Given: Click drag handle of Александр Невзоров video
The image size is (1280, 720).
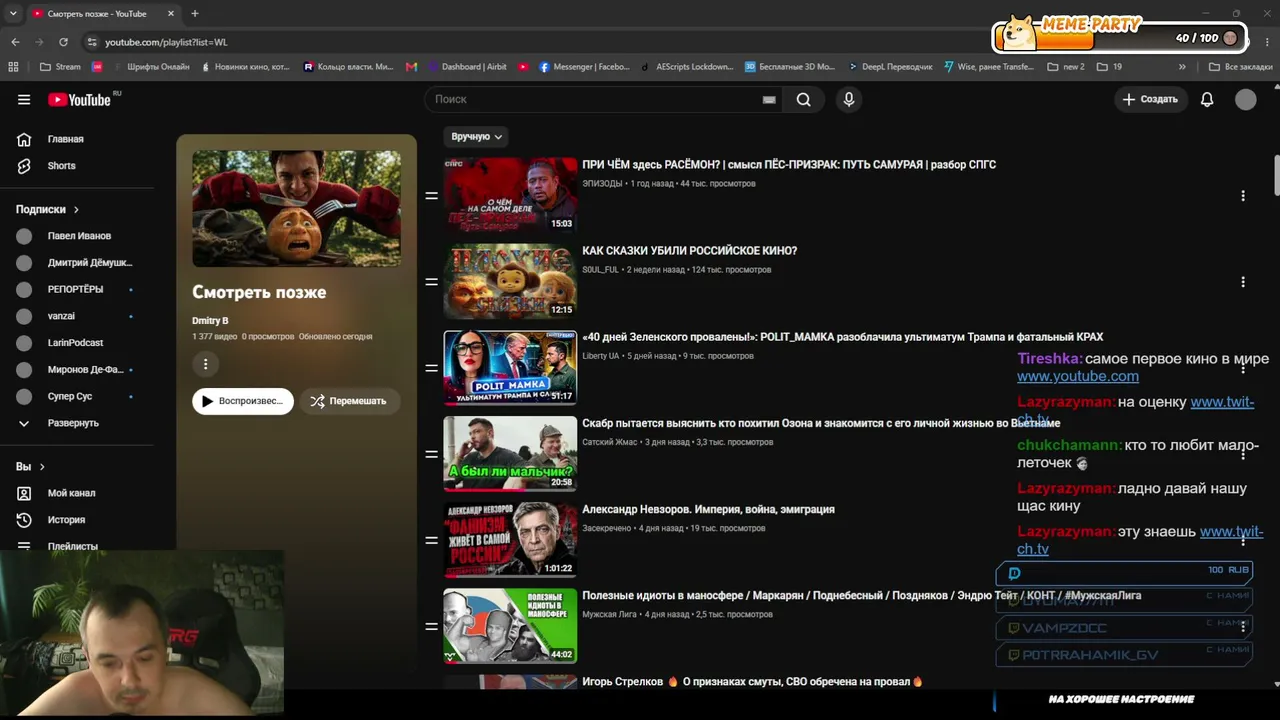Looking at the screenshot, I should click(432, 540).
